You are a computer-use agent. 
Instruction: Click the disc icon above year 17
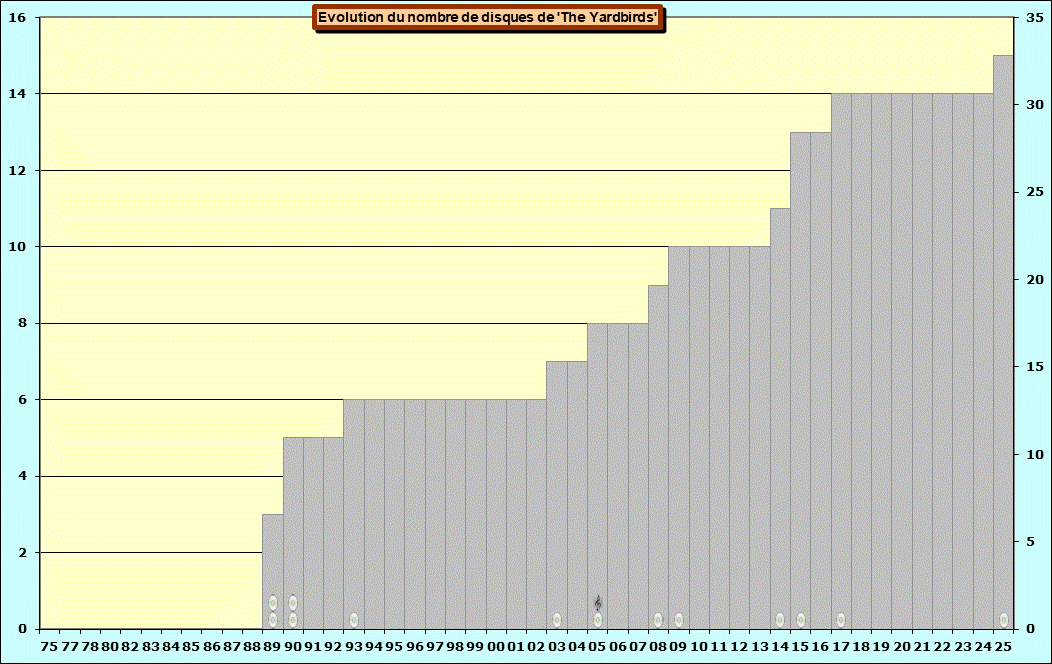tap(841, 620)
